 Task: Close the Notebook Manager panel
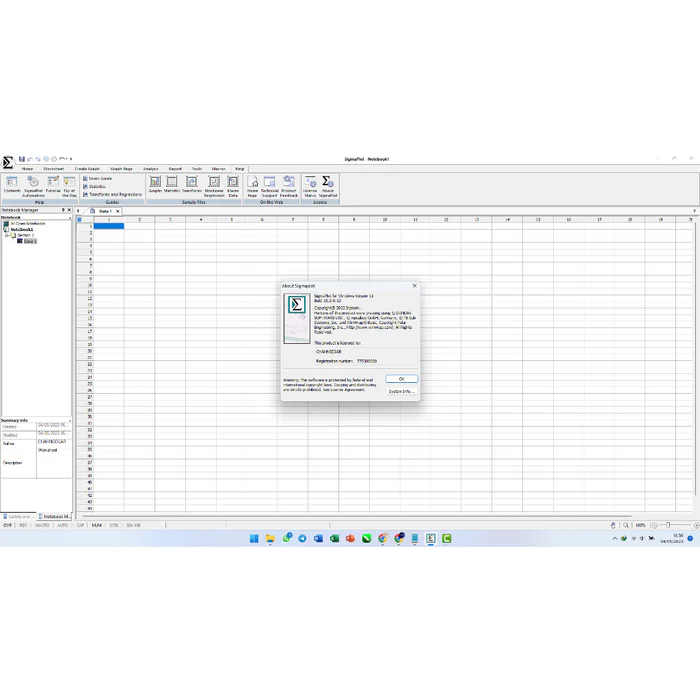69,210
